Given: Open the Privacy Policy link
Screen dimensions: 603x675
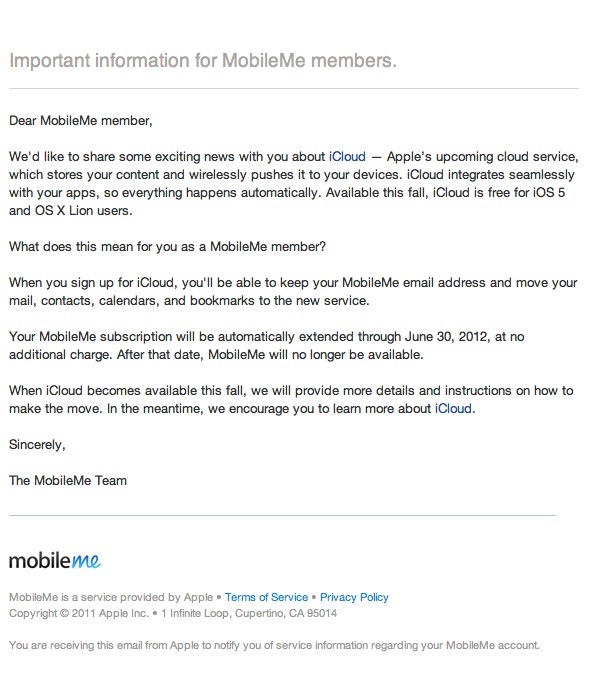Looking at the screenshot, I should [x=354, y=597].
